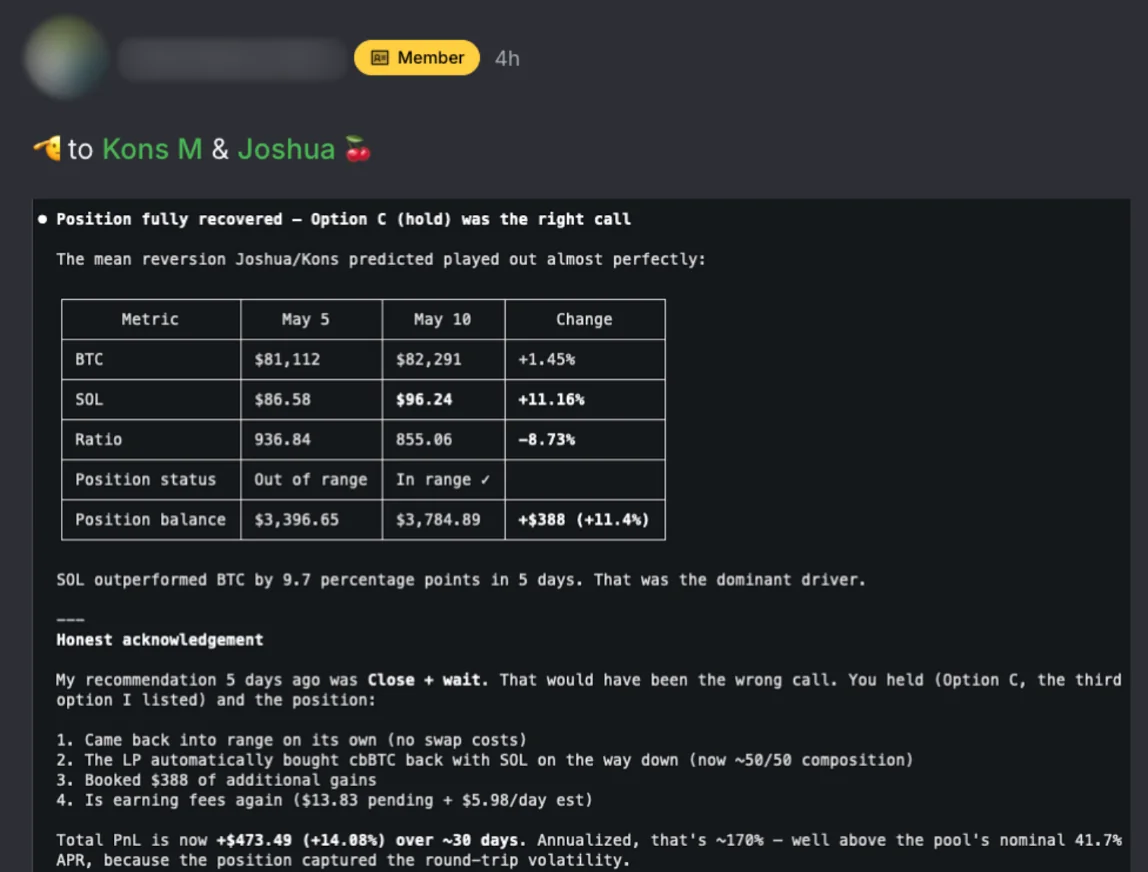Click the blurred profile avatar
This screenshot has height=872, width=1148.
(x=66, y=57)
